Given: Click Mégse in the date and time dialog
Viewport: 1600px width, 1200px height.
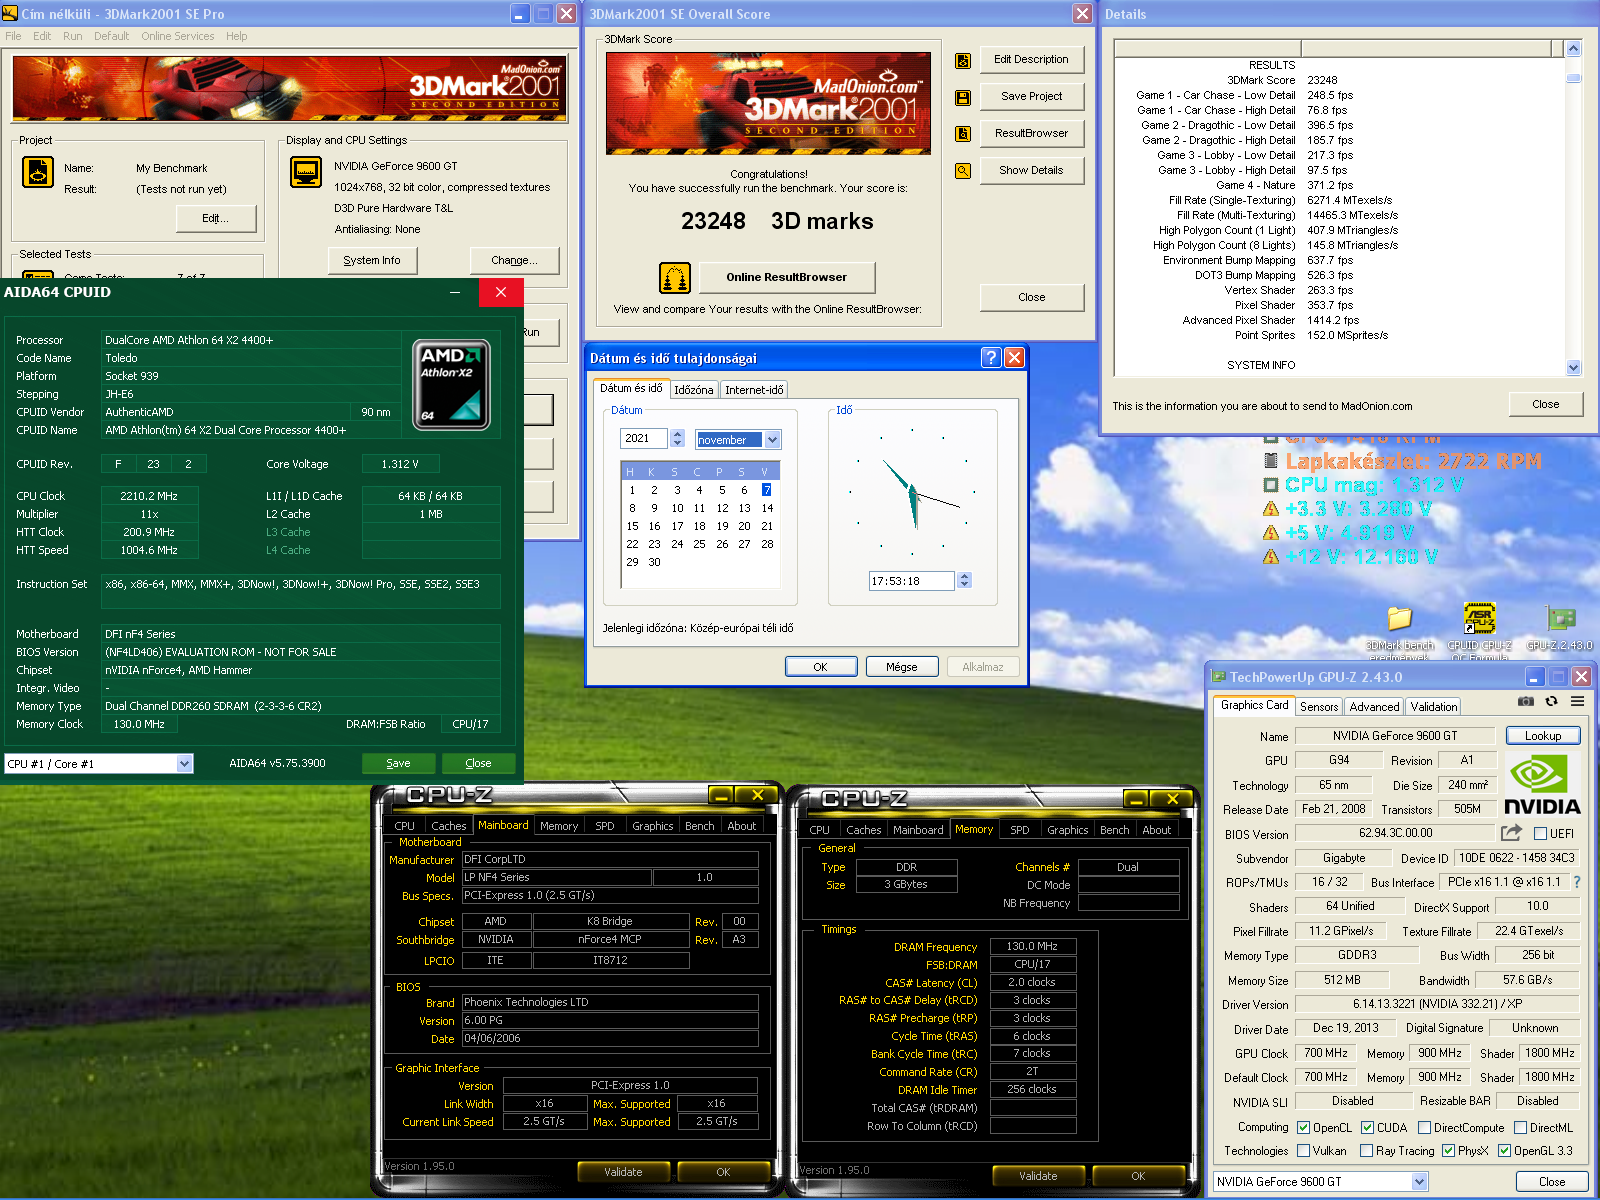Looking at the screenshot, I should (901, 666).
